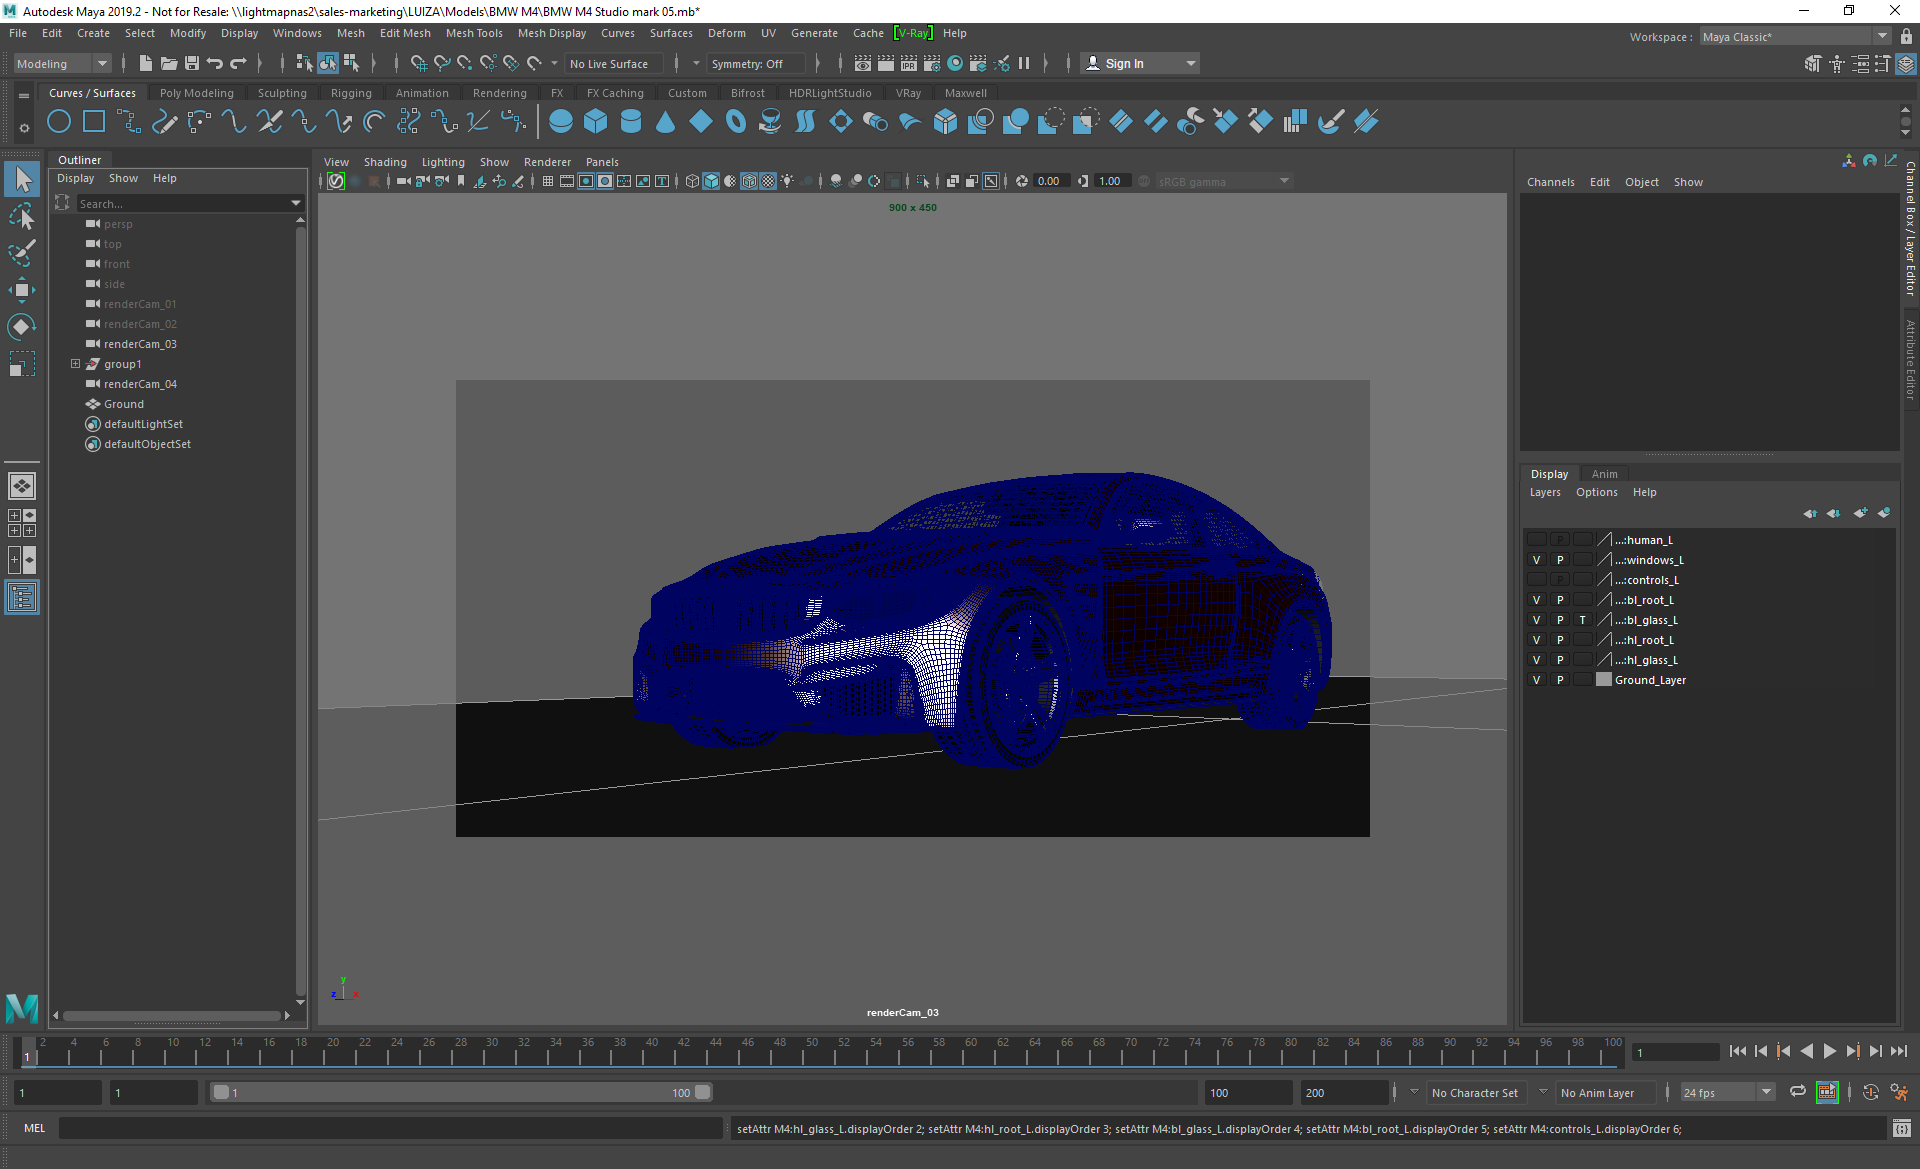Open the viewport Shading menu
Viewport: 1920px width, 1169px height.
(385, 162)
